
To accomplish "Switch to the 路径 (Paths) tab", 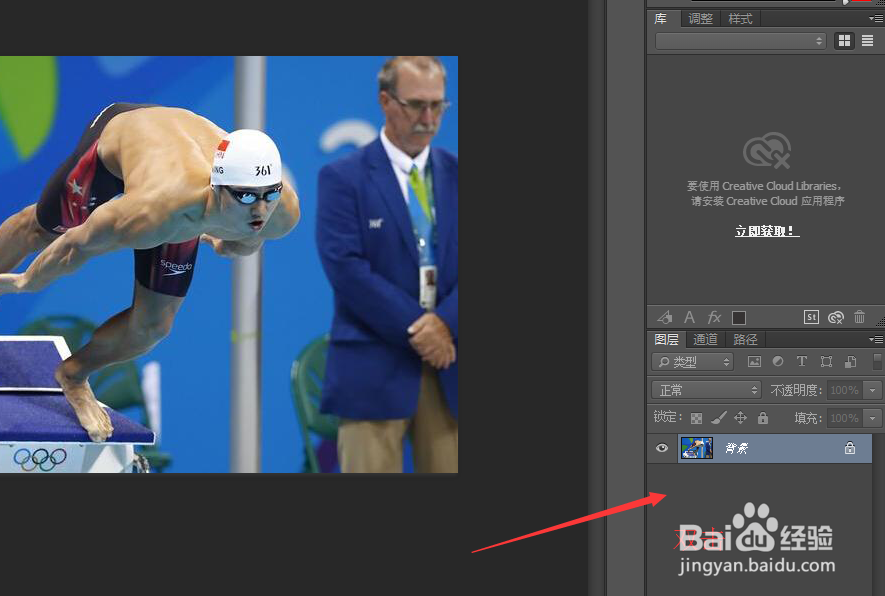I will (x=745, y=339).
